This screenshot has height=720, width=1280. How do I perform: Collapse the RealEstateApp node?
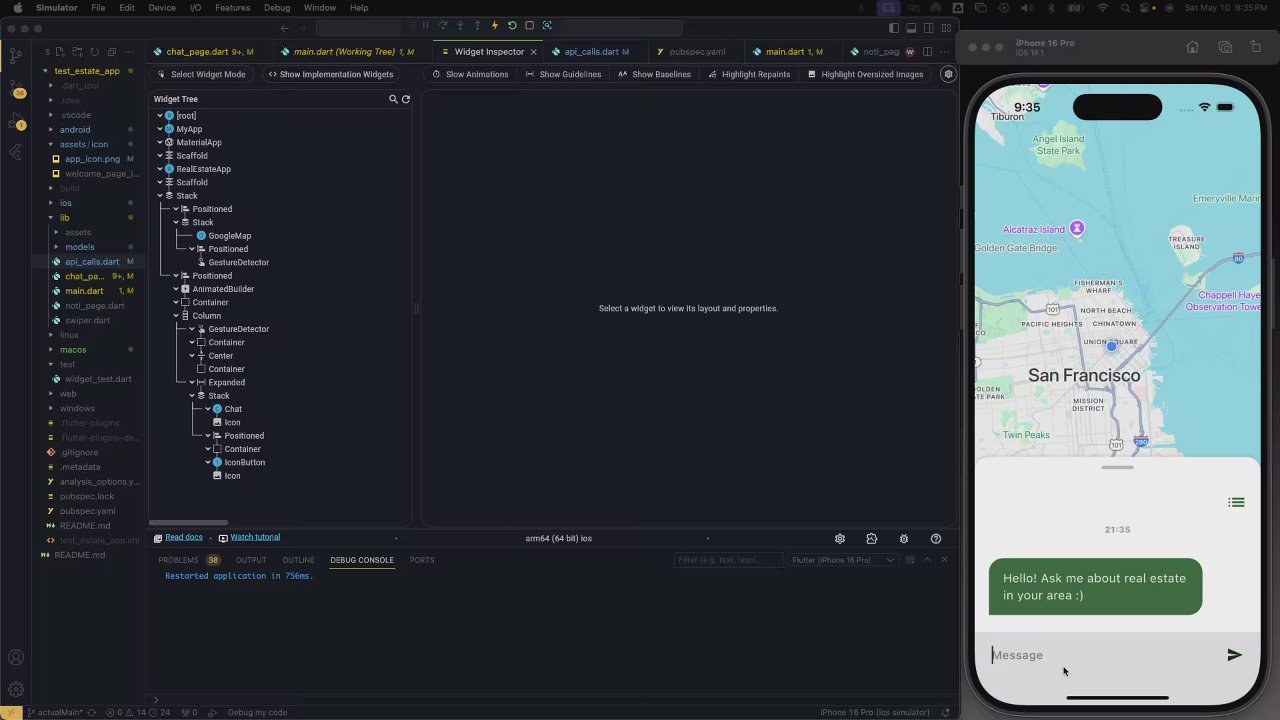[160, 169]
